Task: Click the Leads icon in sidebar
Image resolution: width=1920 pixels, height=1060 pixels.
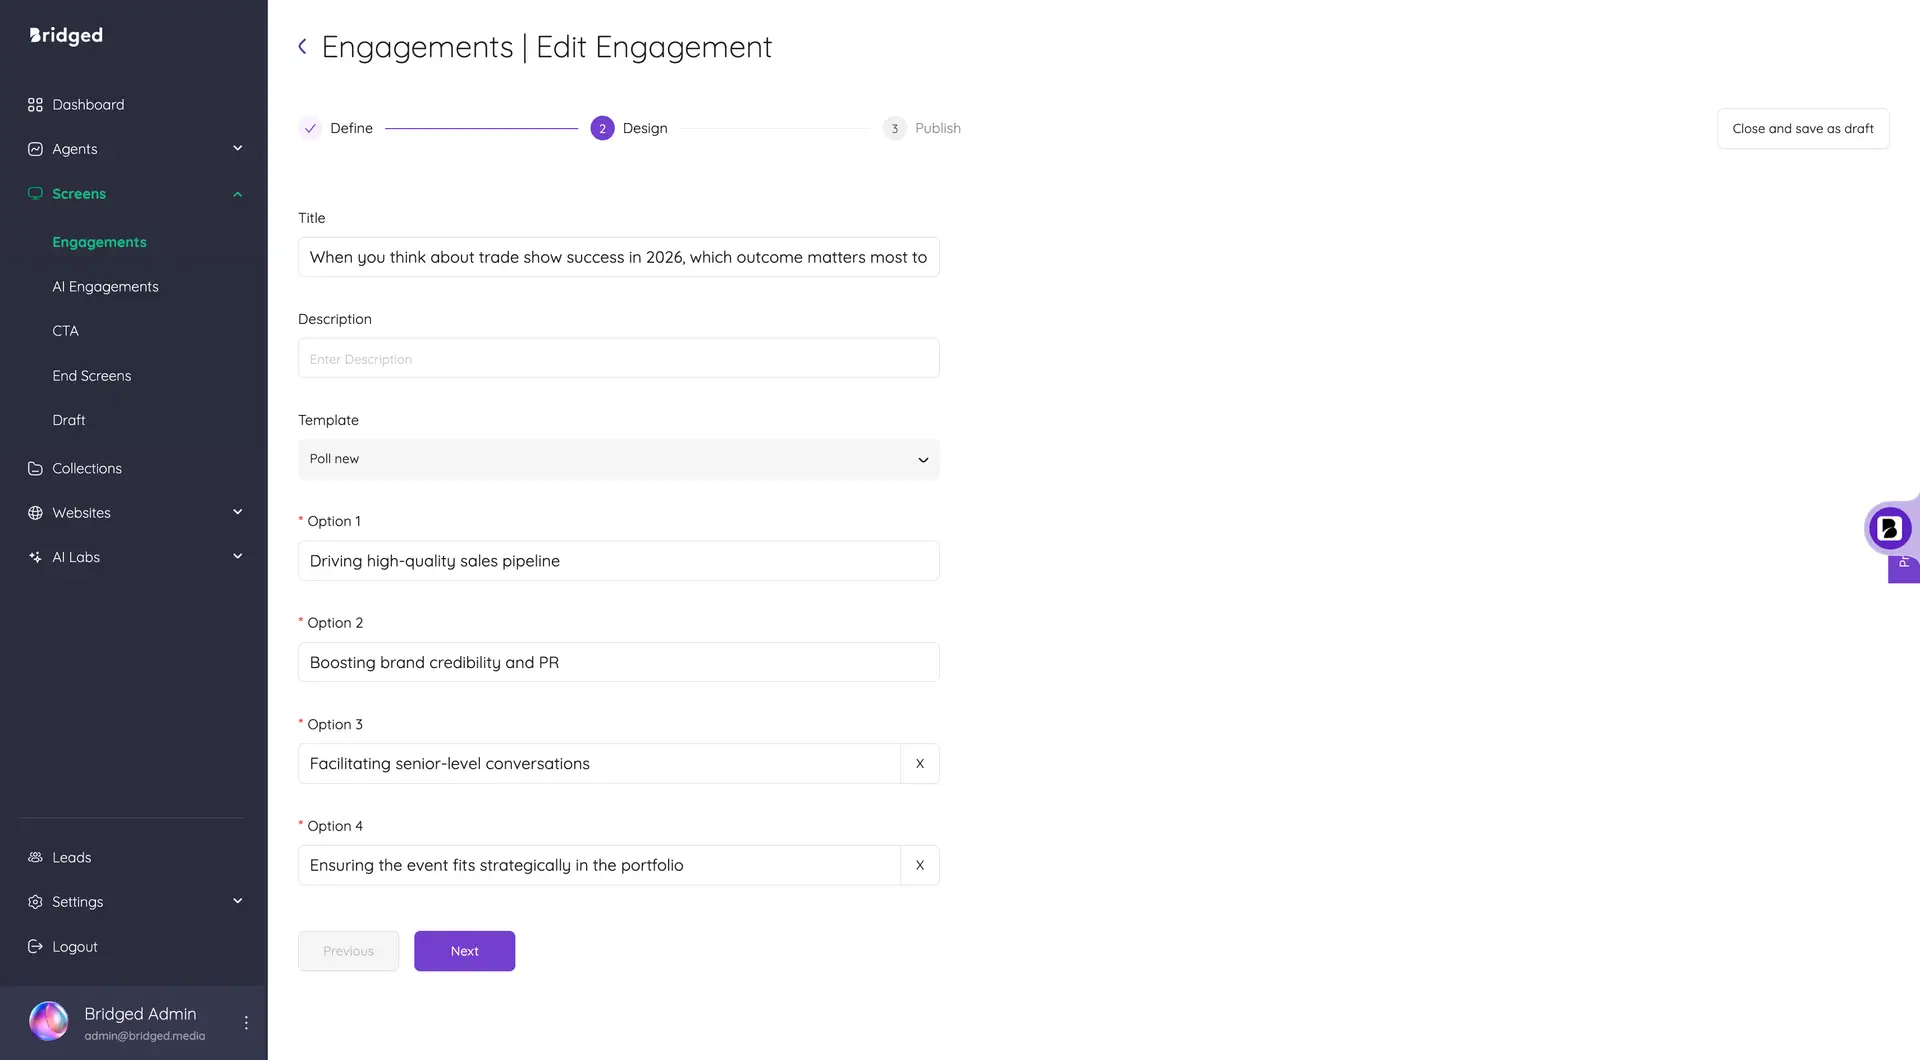Action: (35, 857)
